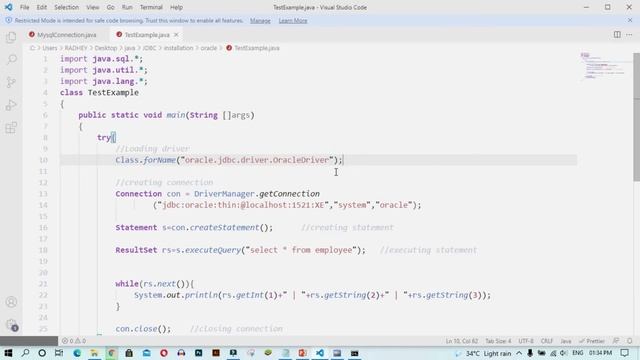Open the Terminal menu

(151, 7)
